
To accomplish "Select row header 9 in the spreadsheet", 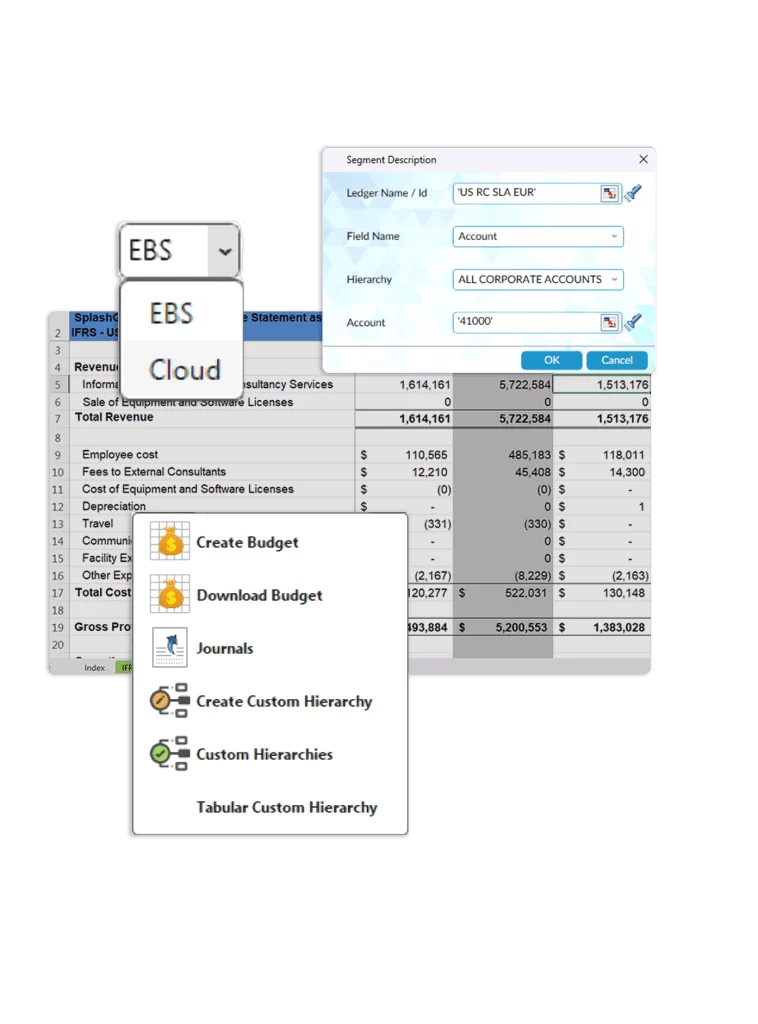I will point(58,455).
